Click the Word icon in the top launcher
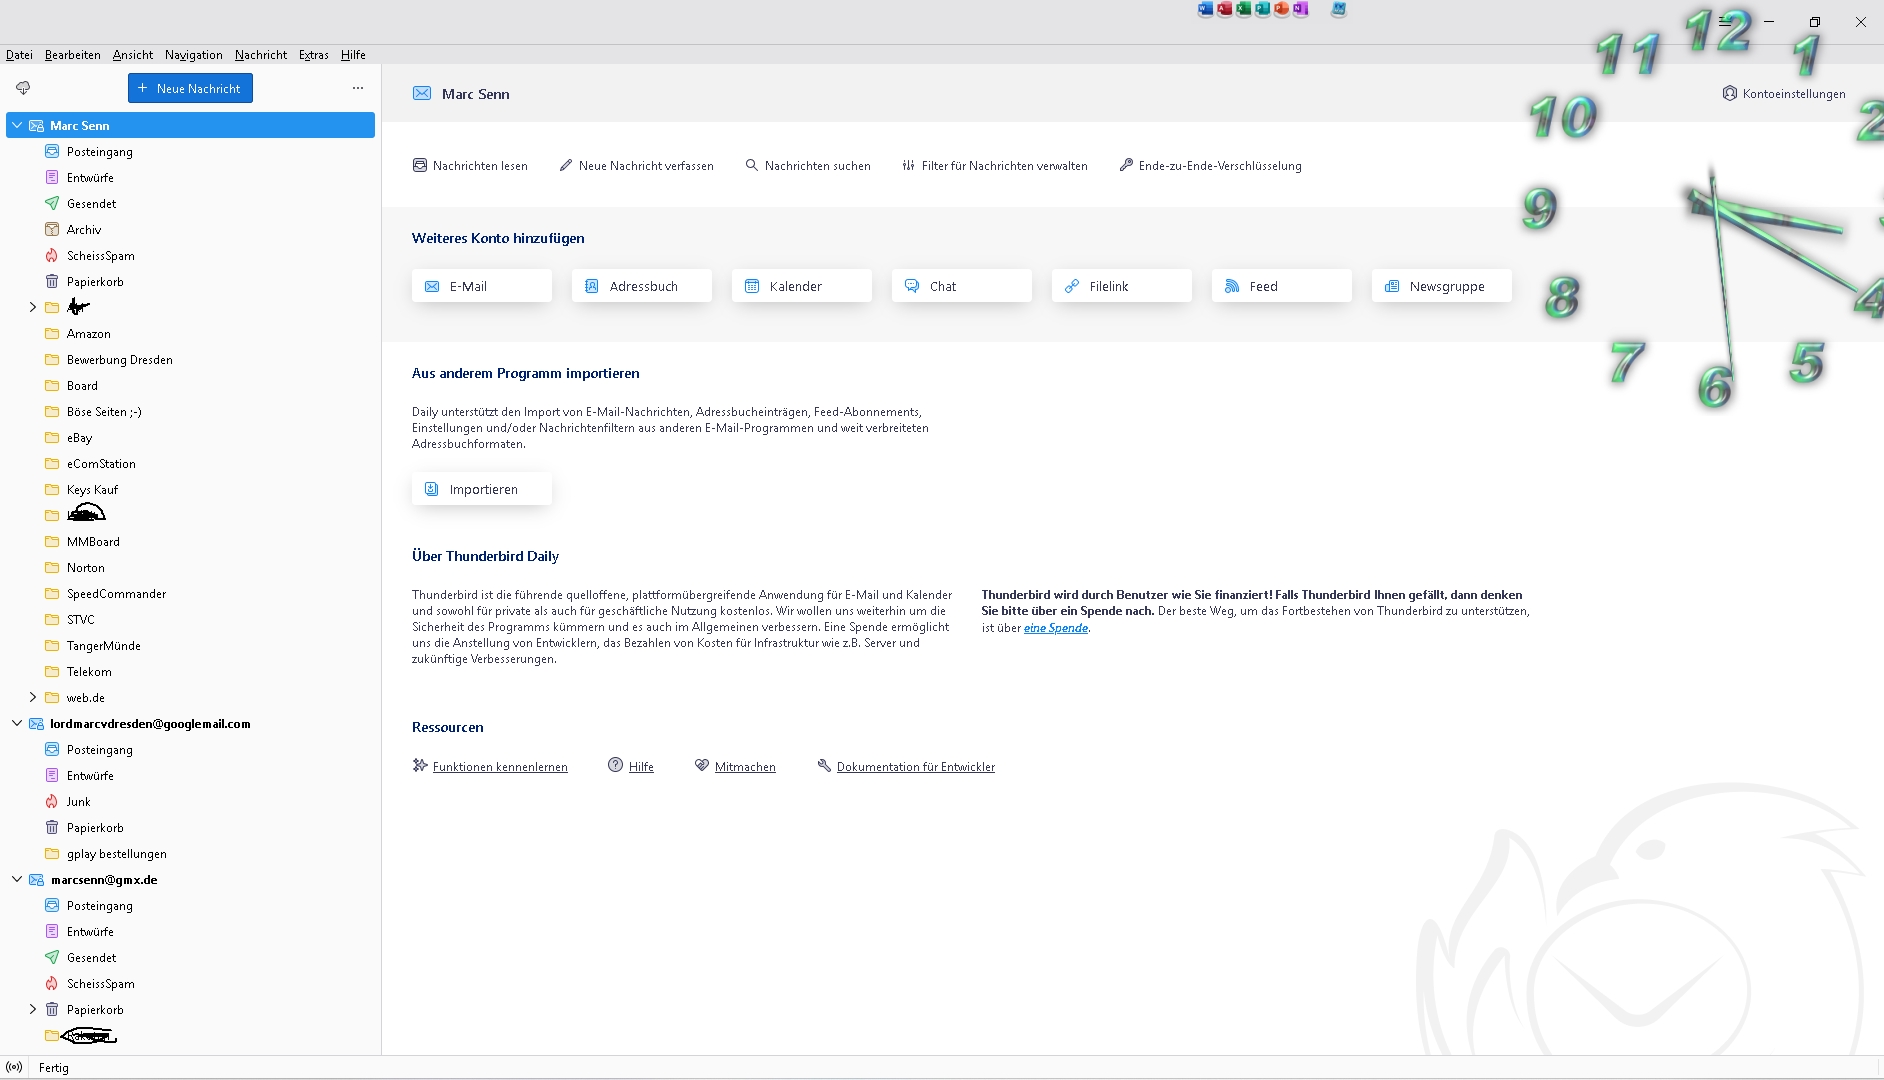Viewport: 1884px width, 1080px height. pos(1205,9)
